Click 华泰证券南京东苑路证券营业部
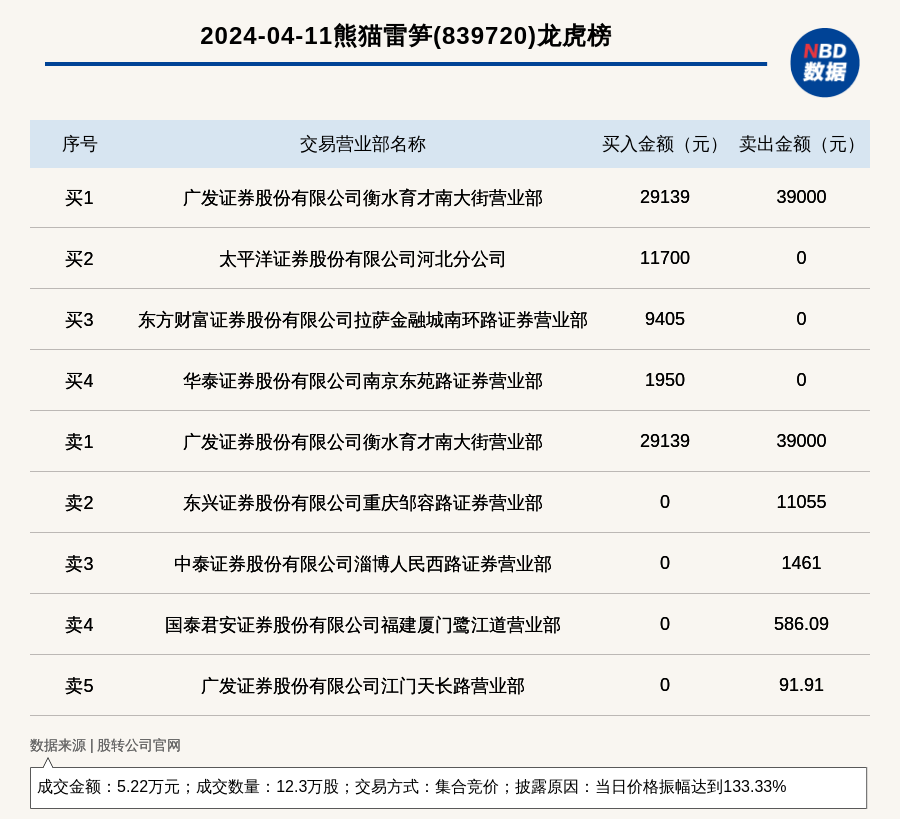Image resolution: width=900 pixels, height=819 pixels. click(x=363, y=381)
